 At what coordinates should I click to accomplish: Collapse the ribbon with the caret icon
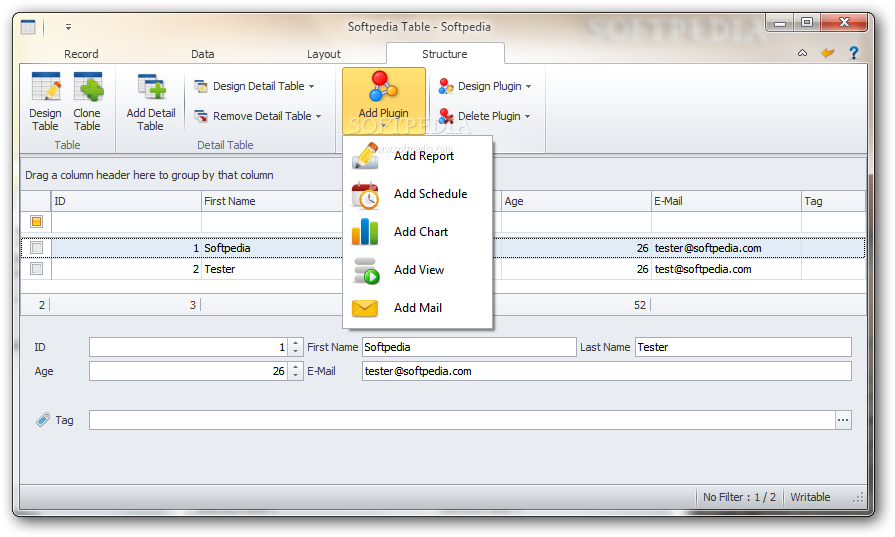803,53
